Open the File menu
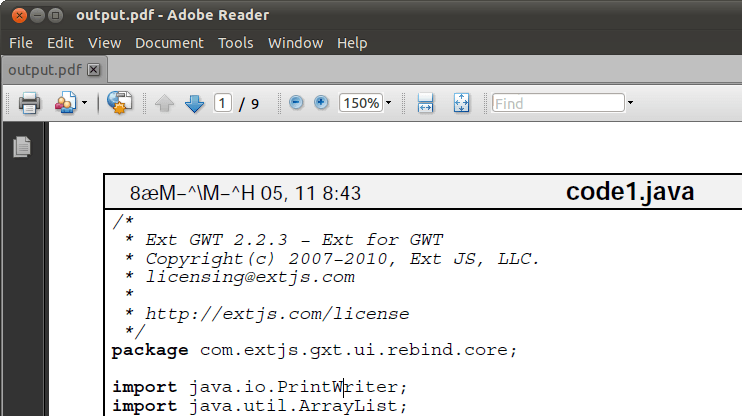Screen dimensions: 742x416 pyautogui.click(x=21, y=43)
